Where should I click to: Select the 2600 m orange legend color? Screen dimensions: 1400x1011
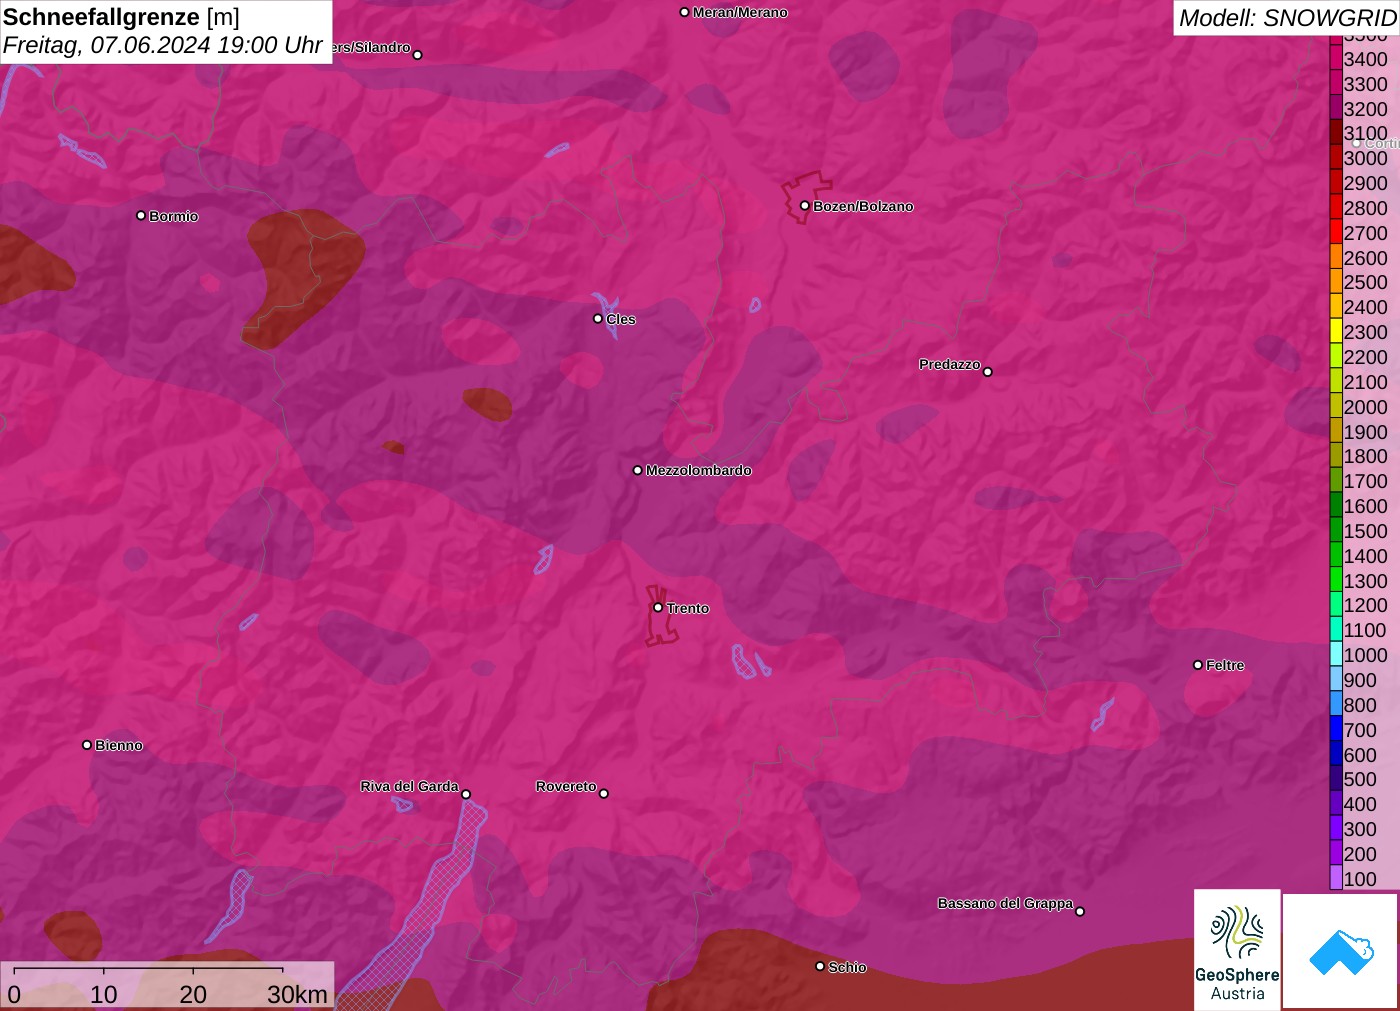[x=1336, y=257]
